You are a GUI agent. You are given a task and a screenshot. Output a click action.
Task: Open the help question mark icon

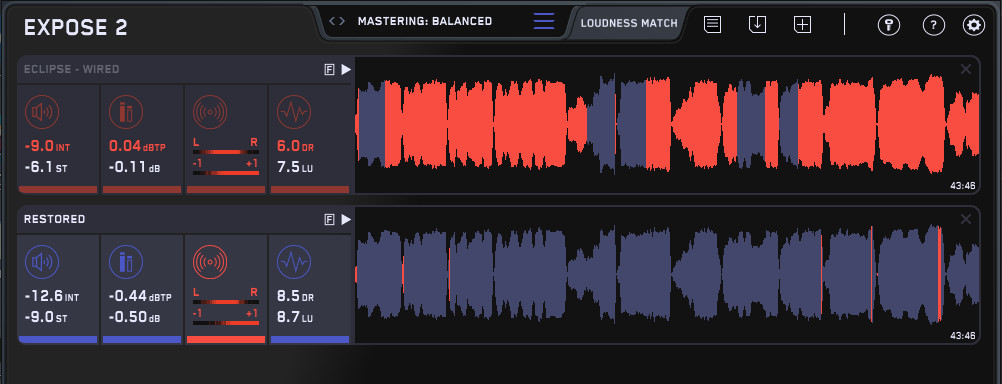934,25
